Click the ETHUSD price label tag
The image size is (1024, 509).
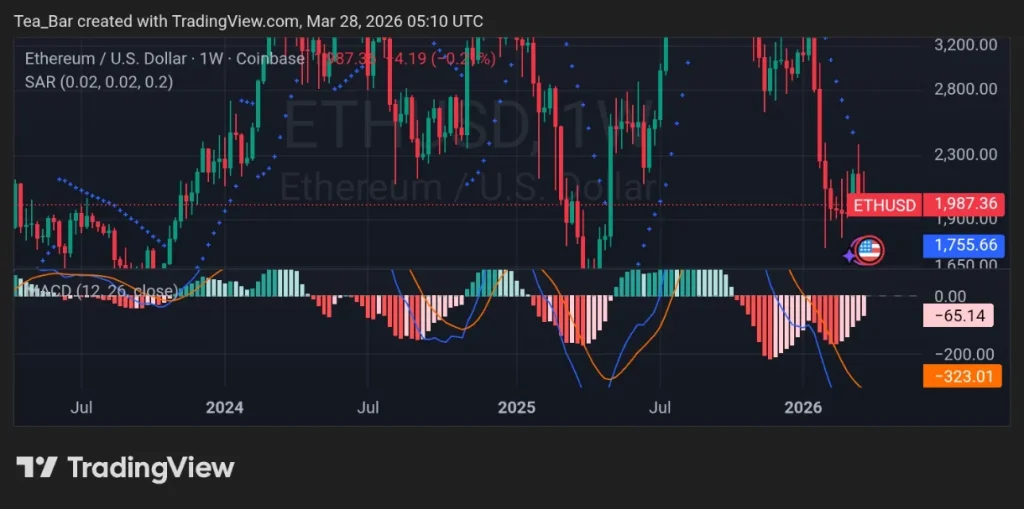click(884, 205)
